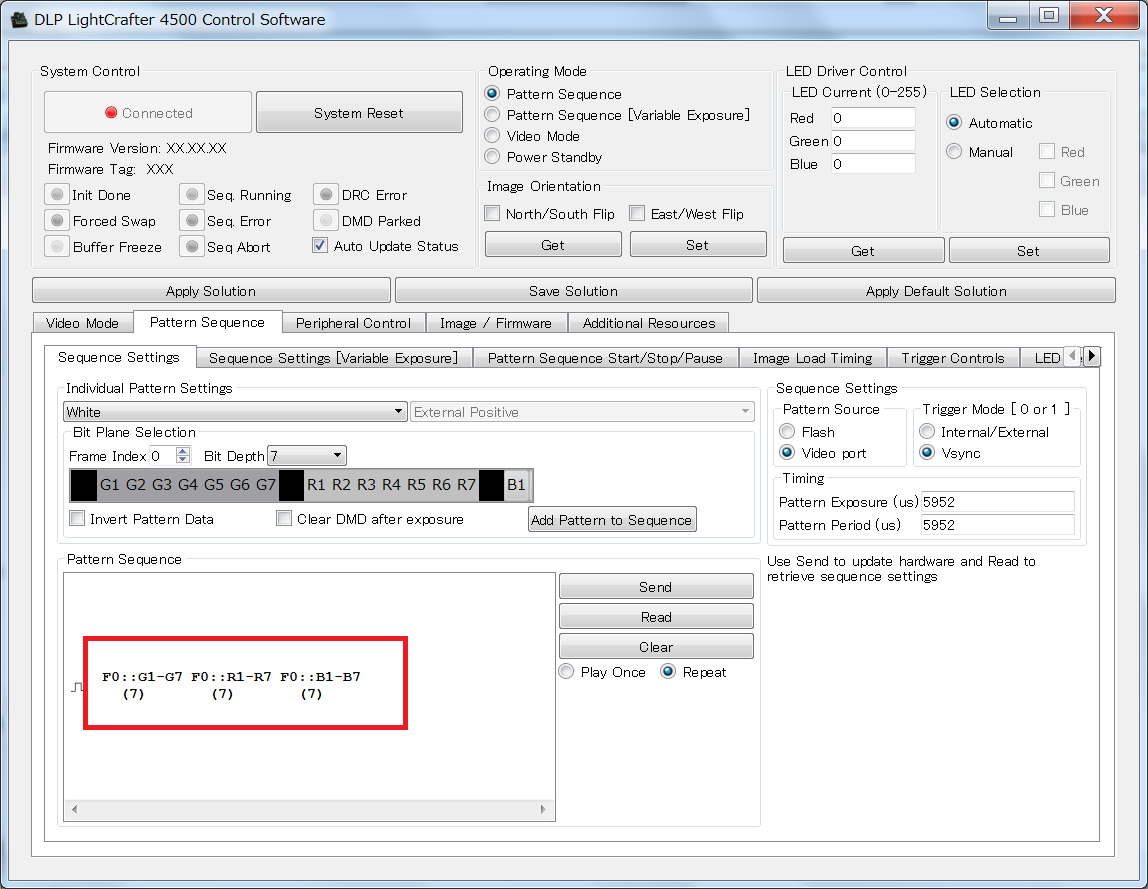Open the Bit Depth dropdown
1148x889 pixels.
click(307, 455)
